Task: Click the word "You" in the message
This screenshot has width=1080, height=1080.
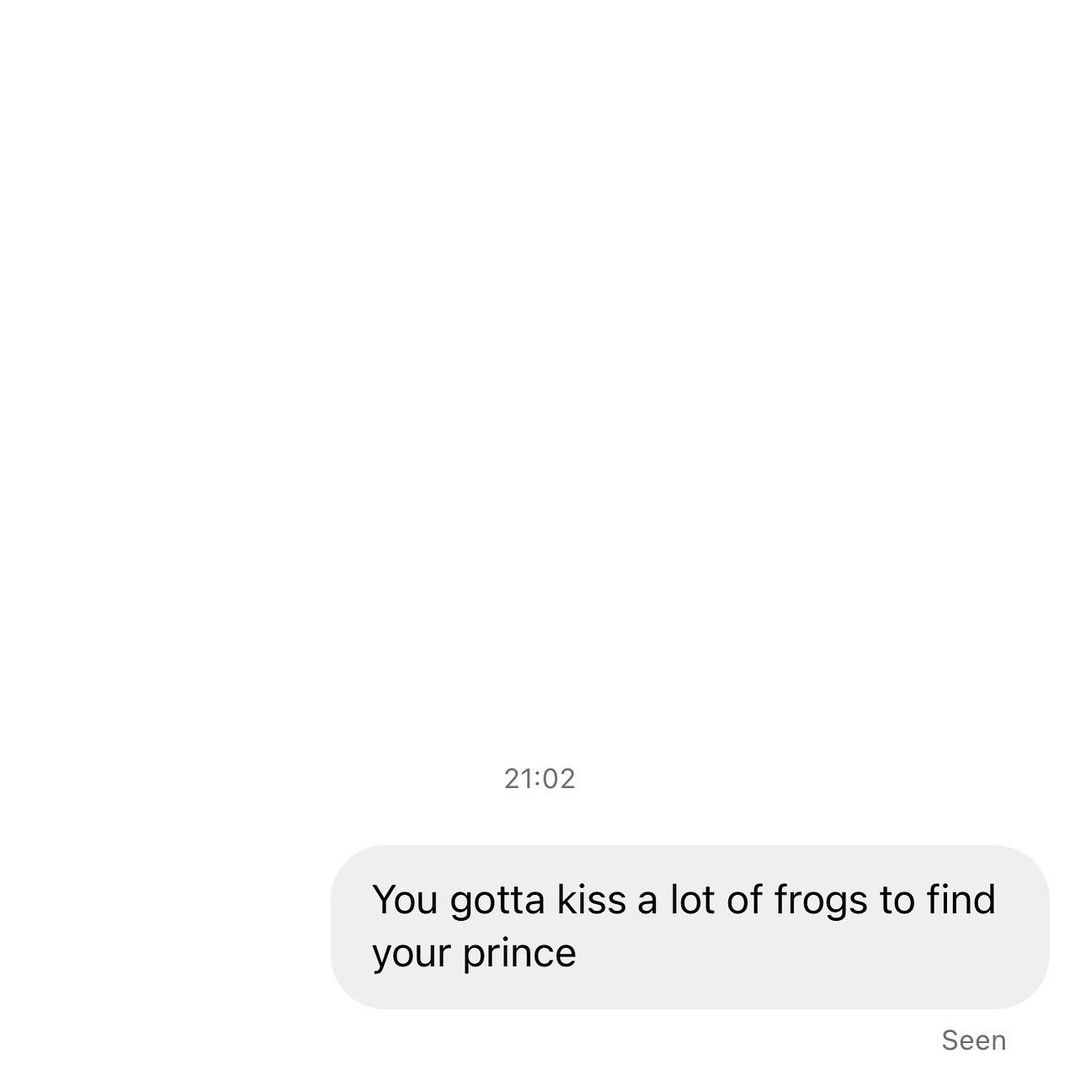Action: point(404,900)
